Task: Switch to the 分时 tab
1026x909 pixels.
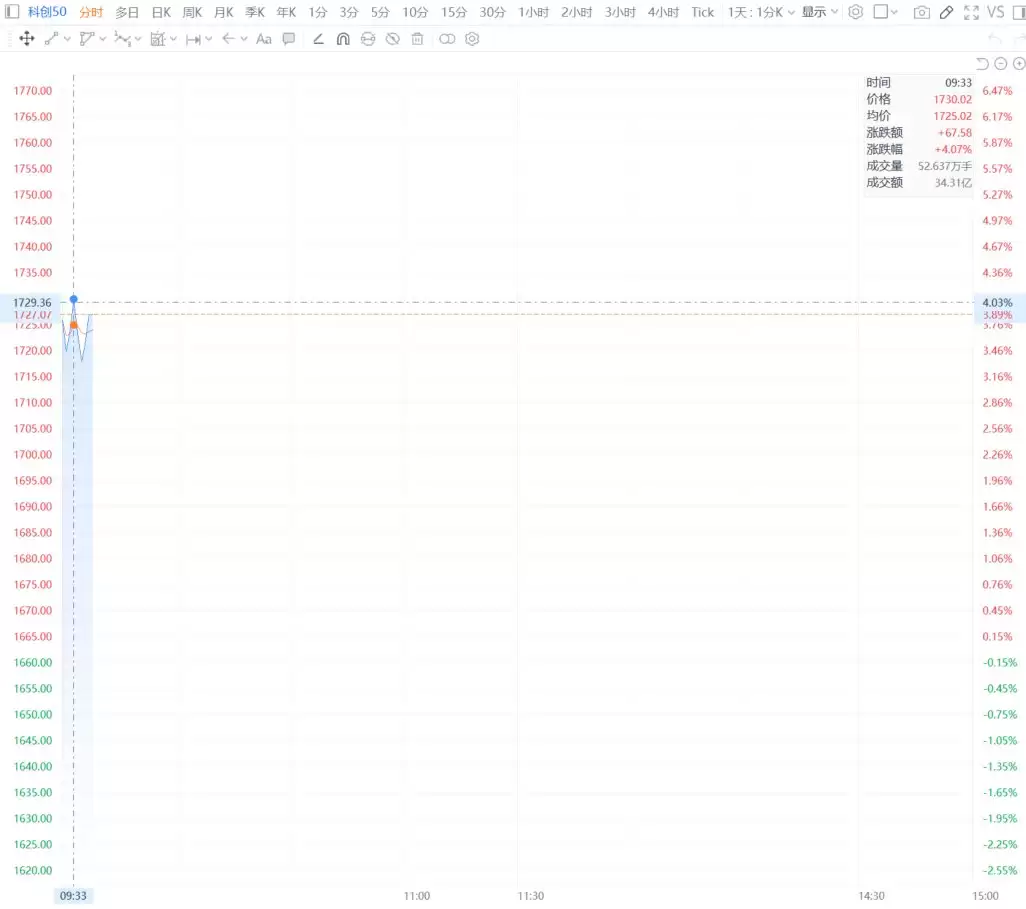Action: tap(92, 12)
